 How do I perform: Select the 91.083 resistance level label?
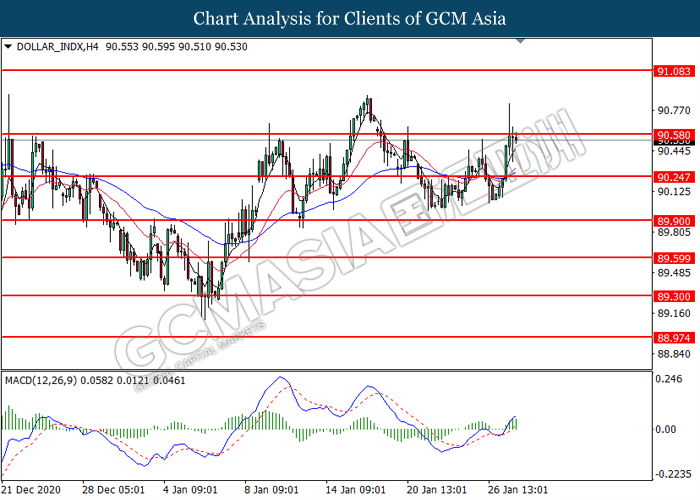[x=674, y=71]
